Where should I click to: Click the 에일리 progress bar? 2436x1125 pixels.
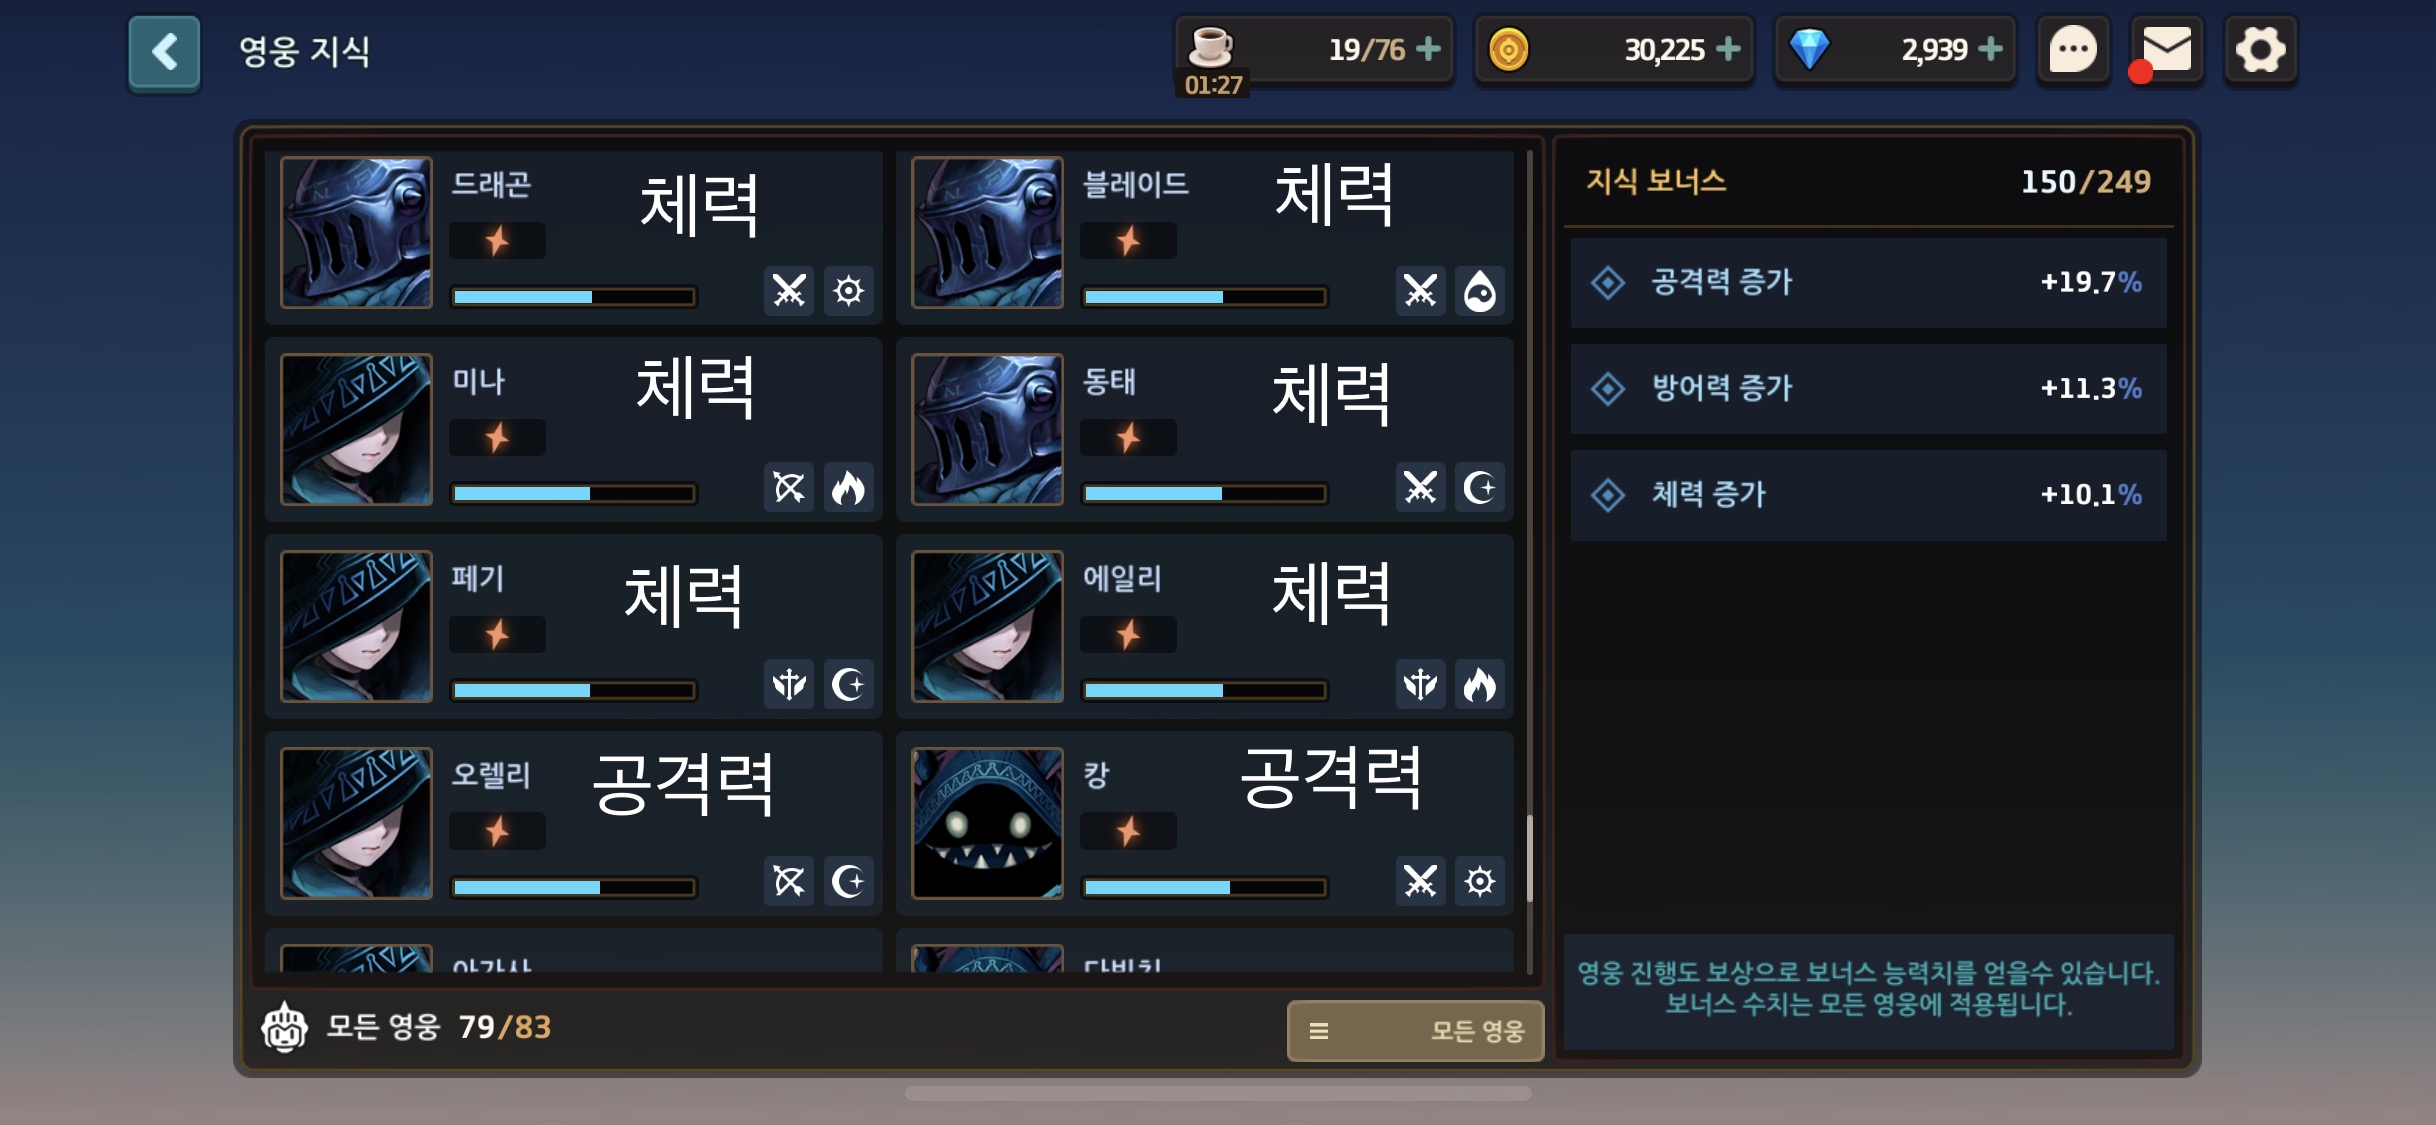pos(1204,690)
